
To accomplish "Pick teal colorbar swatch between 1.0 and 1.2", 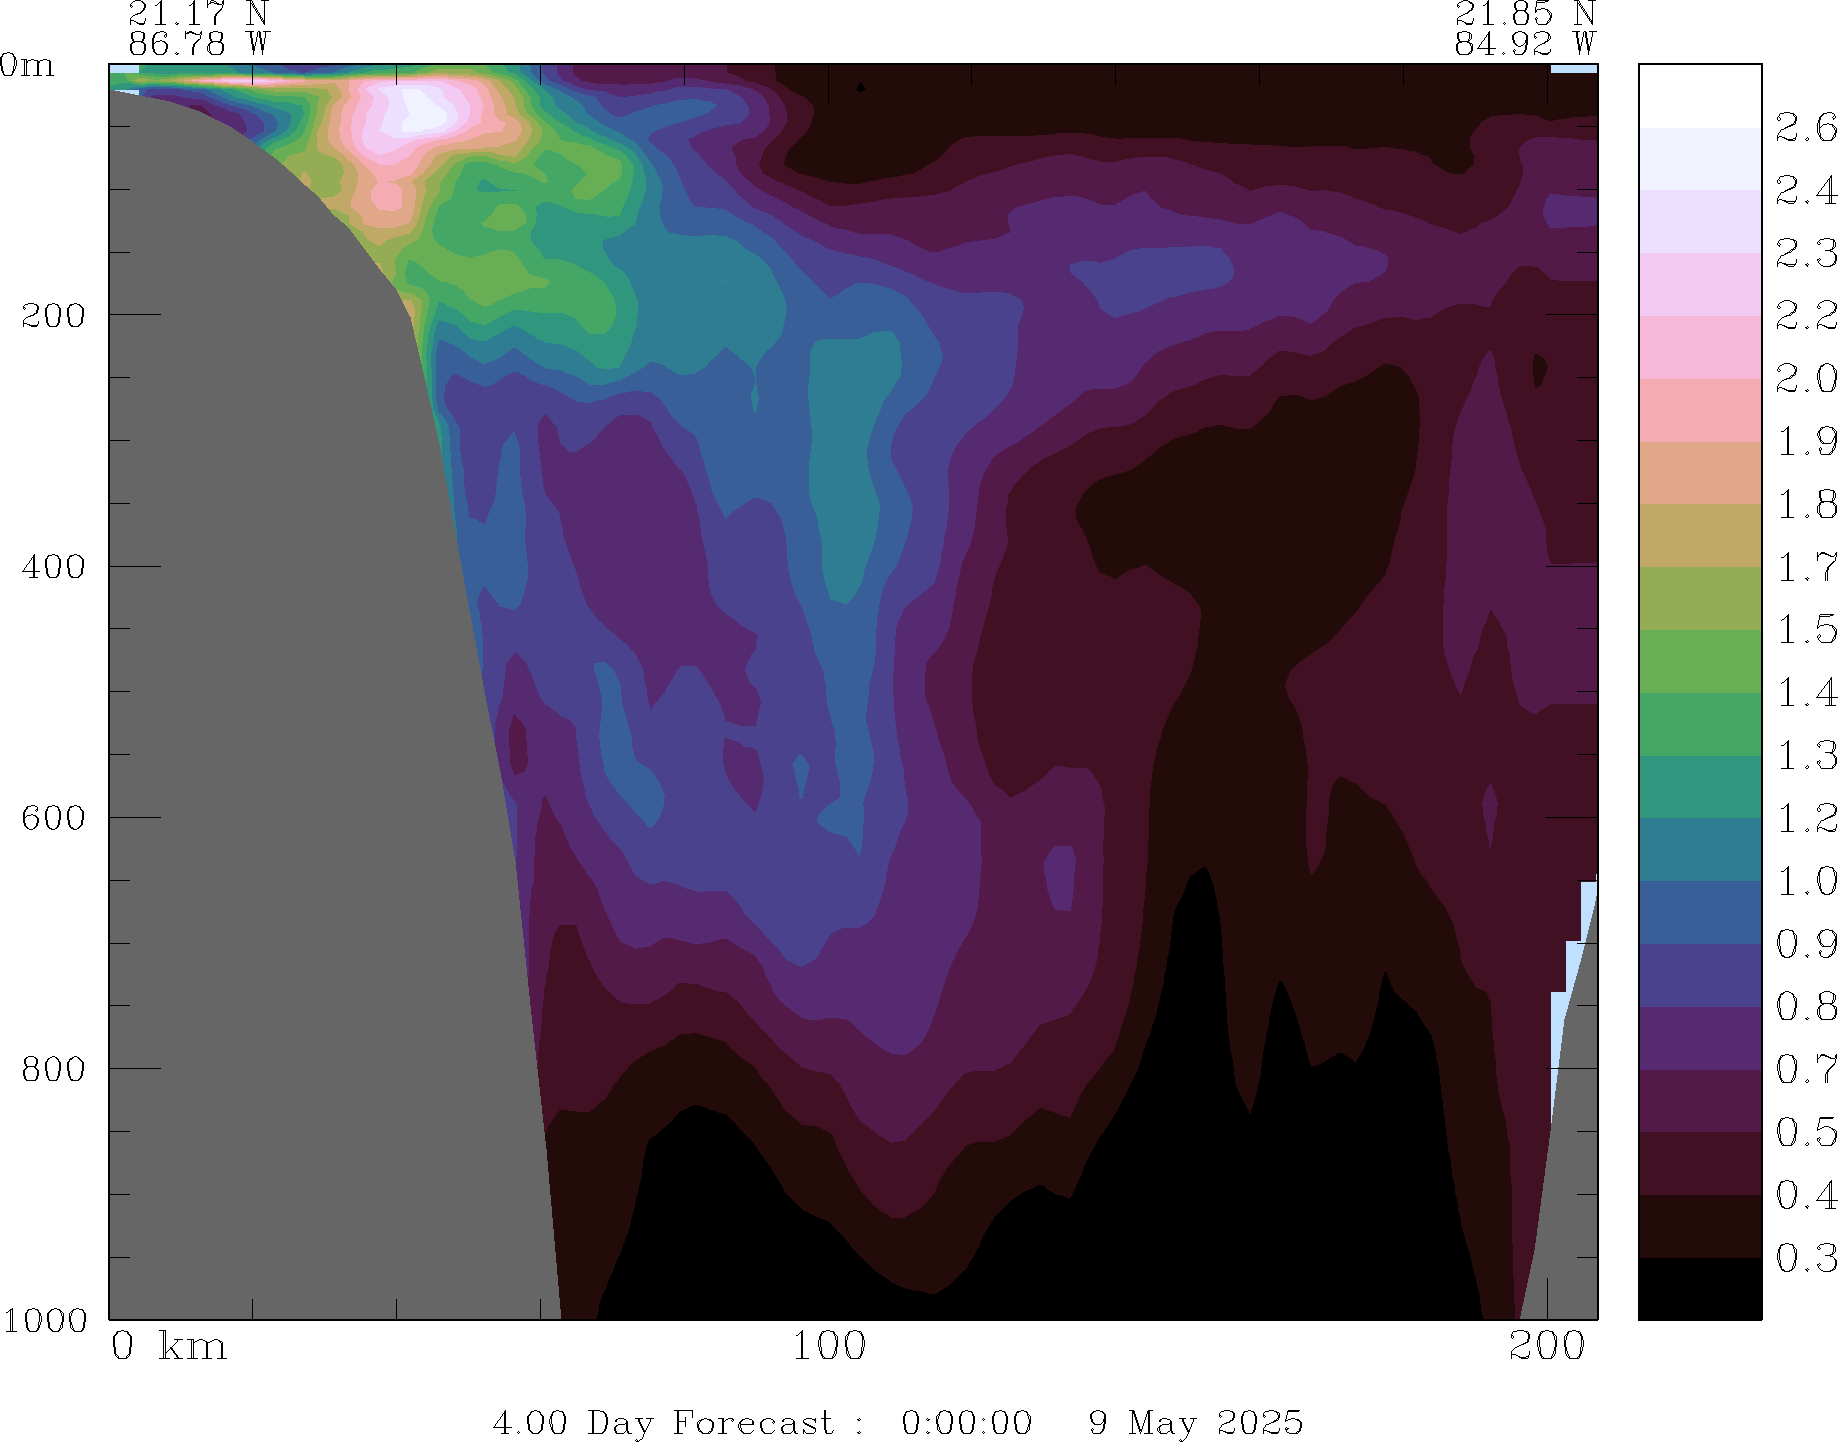I will pyautogui.click(x=1699, y=849).
